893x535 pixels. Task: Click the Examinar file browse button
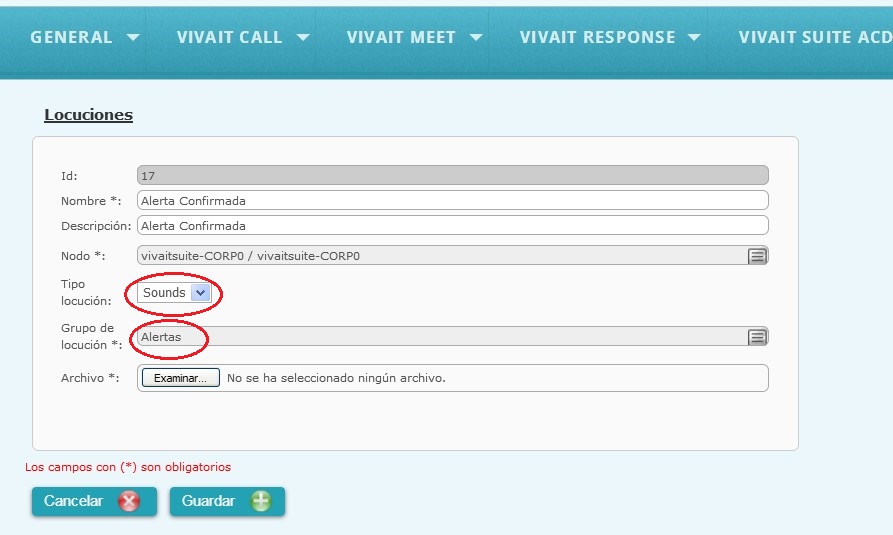point(181,378)
